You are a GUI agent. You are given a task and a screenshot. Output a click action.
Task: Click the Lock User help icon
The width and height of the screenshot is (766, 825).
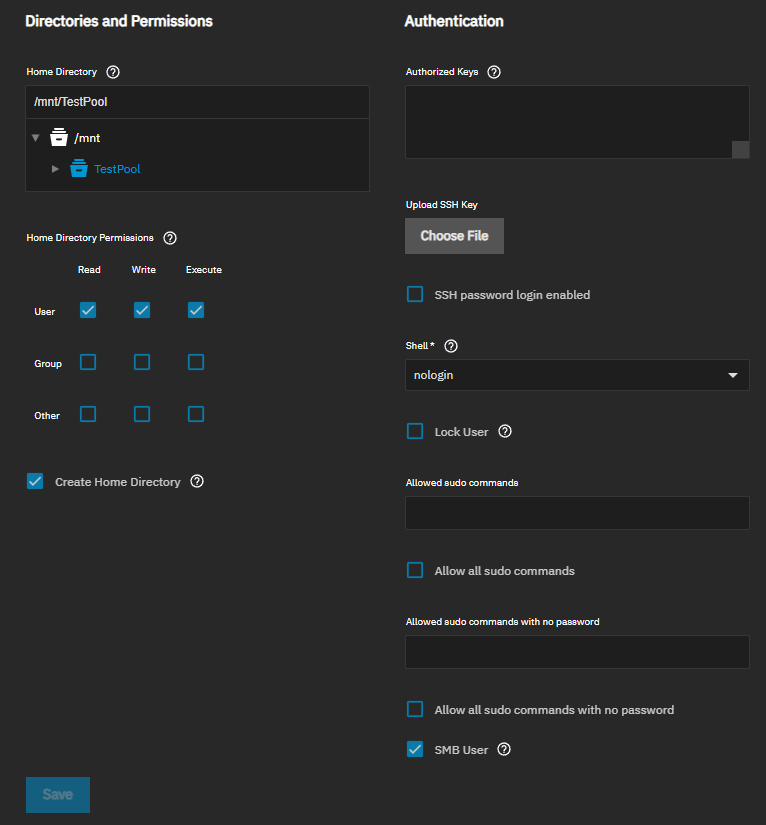(505, 432)
